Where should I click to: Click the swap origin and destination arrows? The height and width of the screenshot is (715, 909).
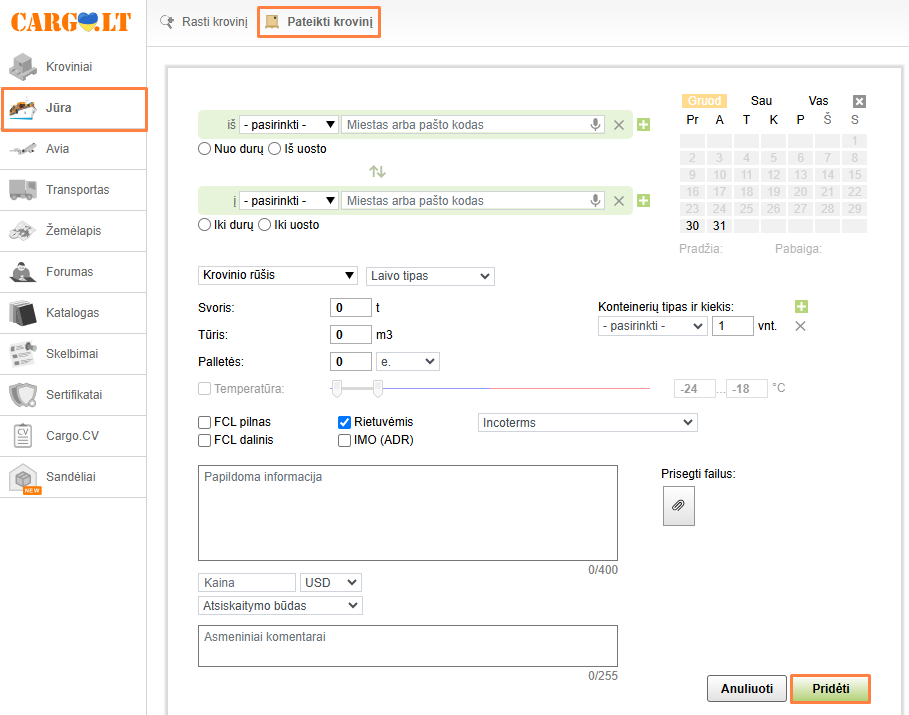tap(377, 172)
